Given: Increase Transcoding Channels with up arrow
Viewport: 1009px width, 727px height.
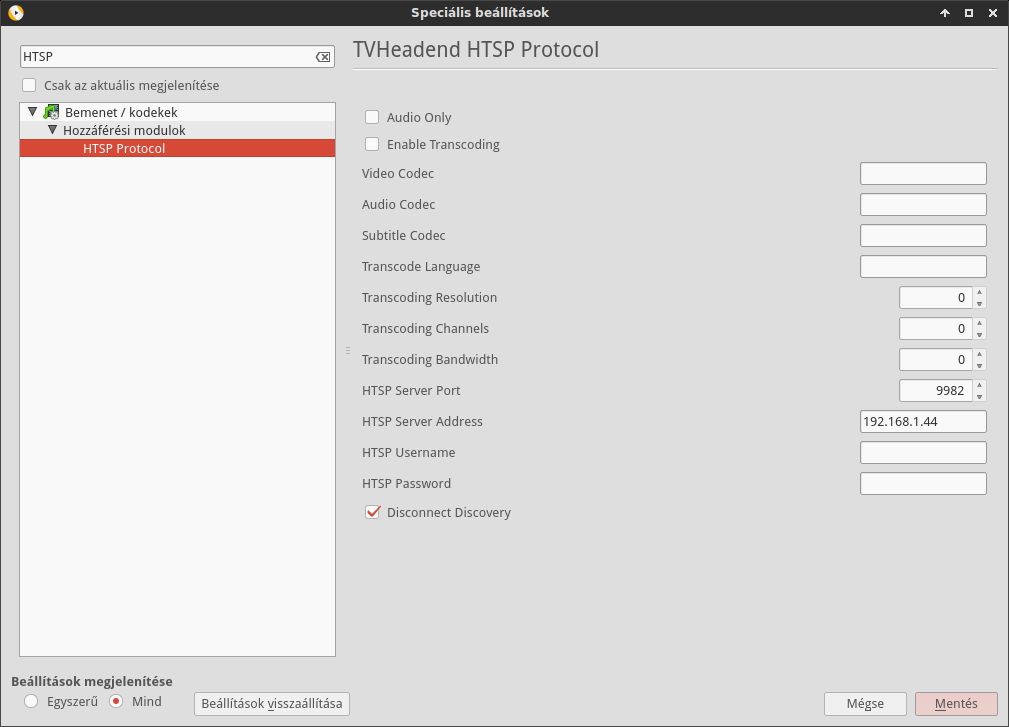Looking at the screenshot, I should click(979, 323).
